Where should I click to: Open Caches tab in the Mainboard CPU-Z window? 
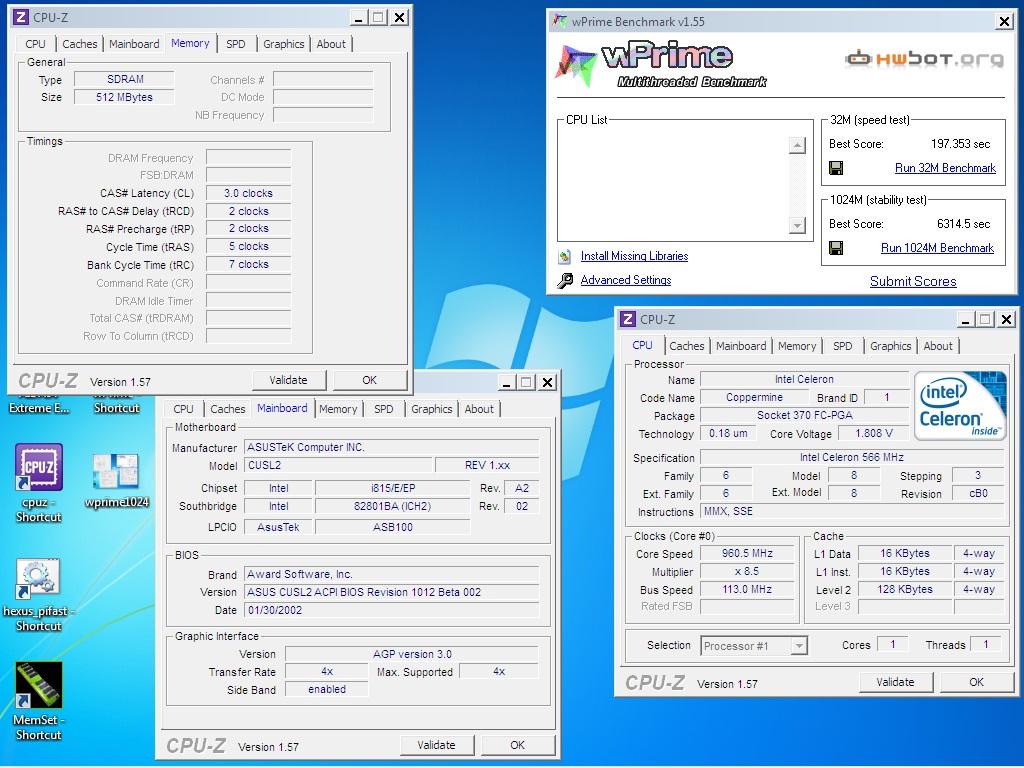click(227, 409)
